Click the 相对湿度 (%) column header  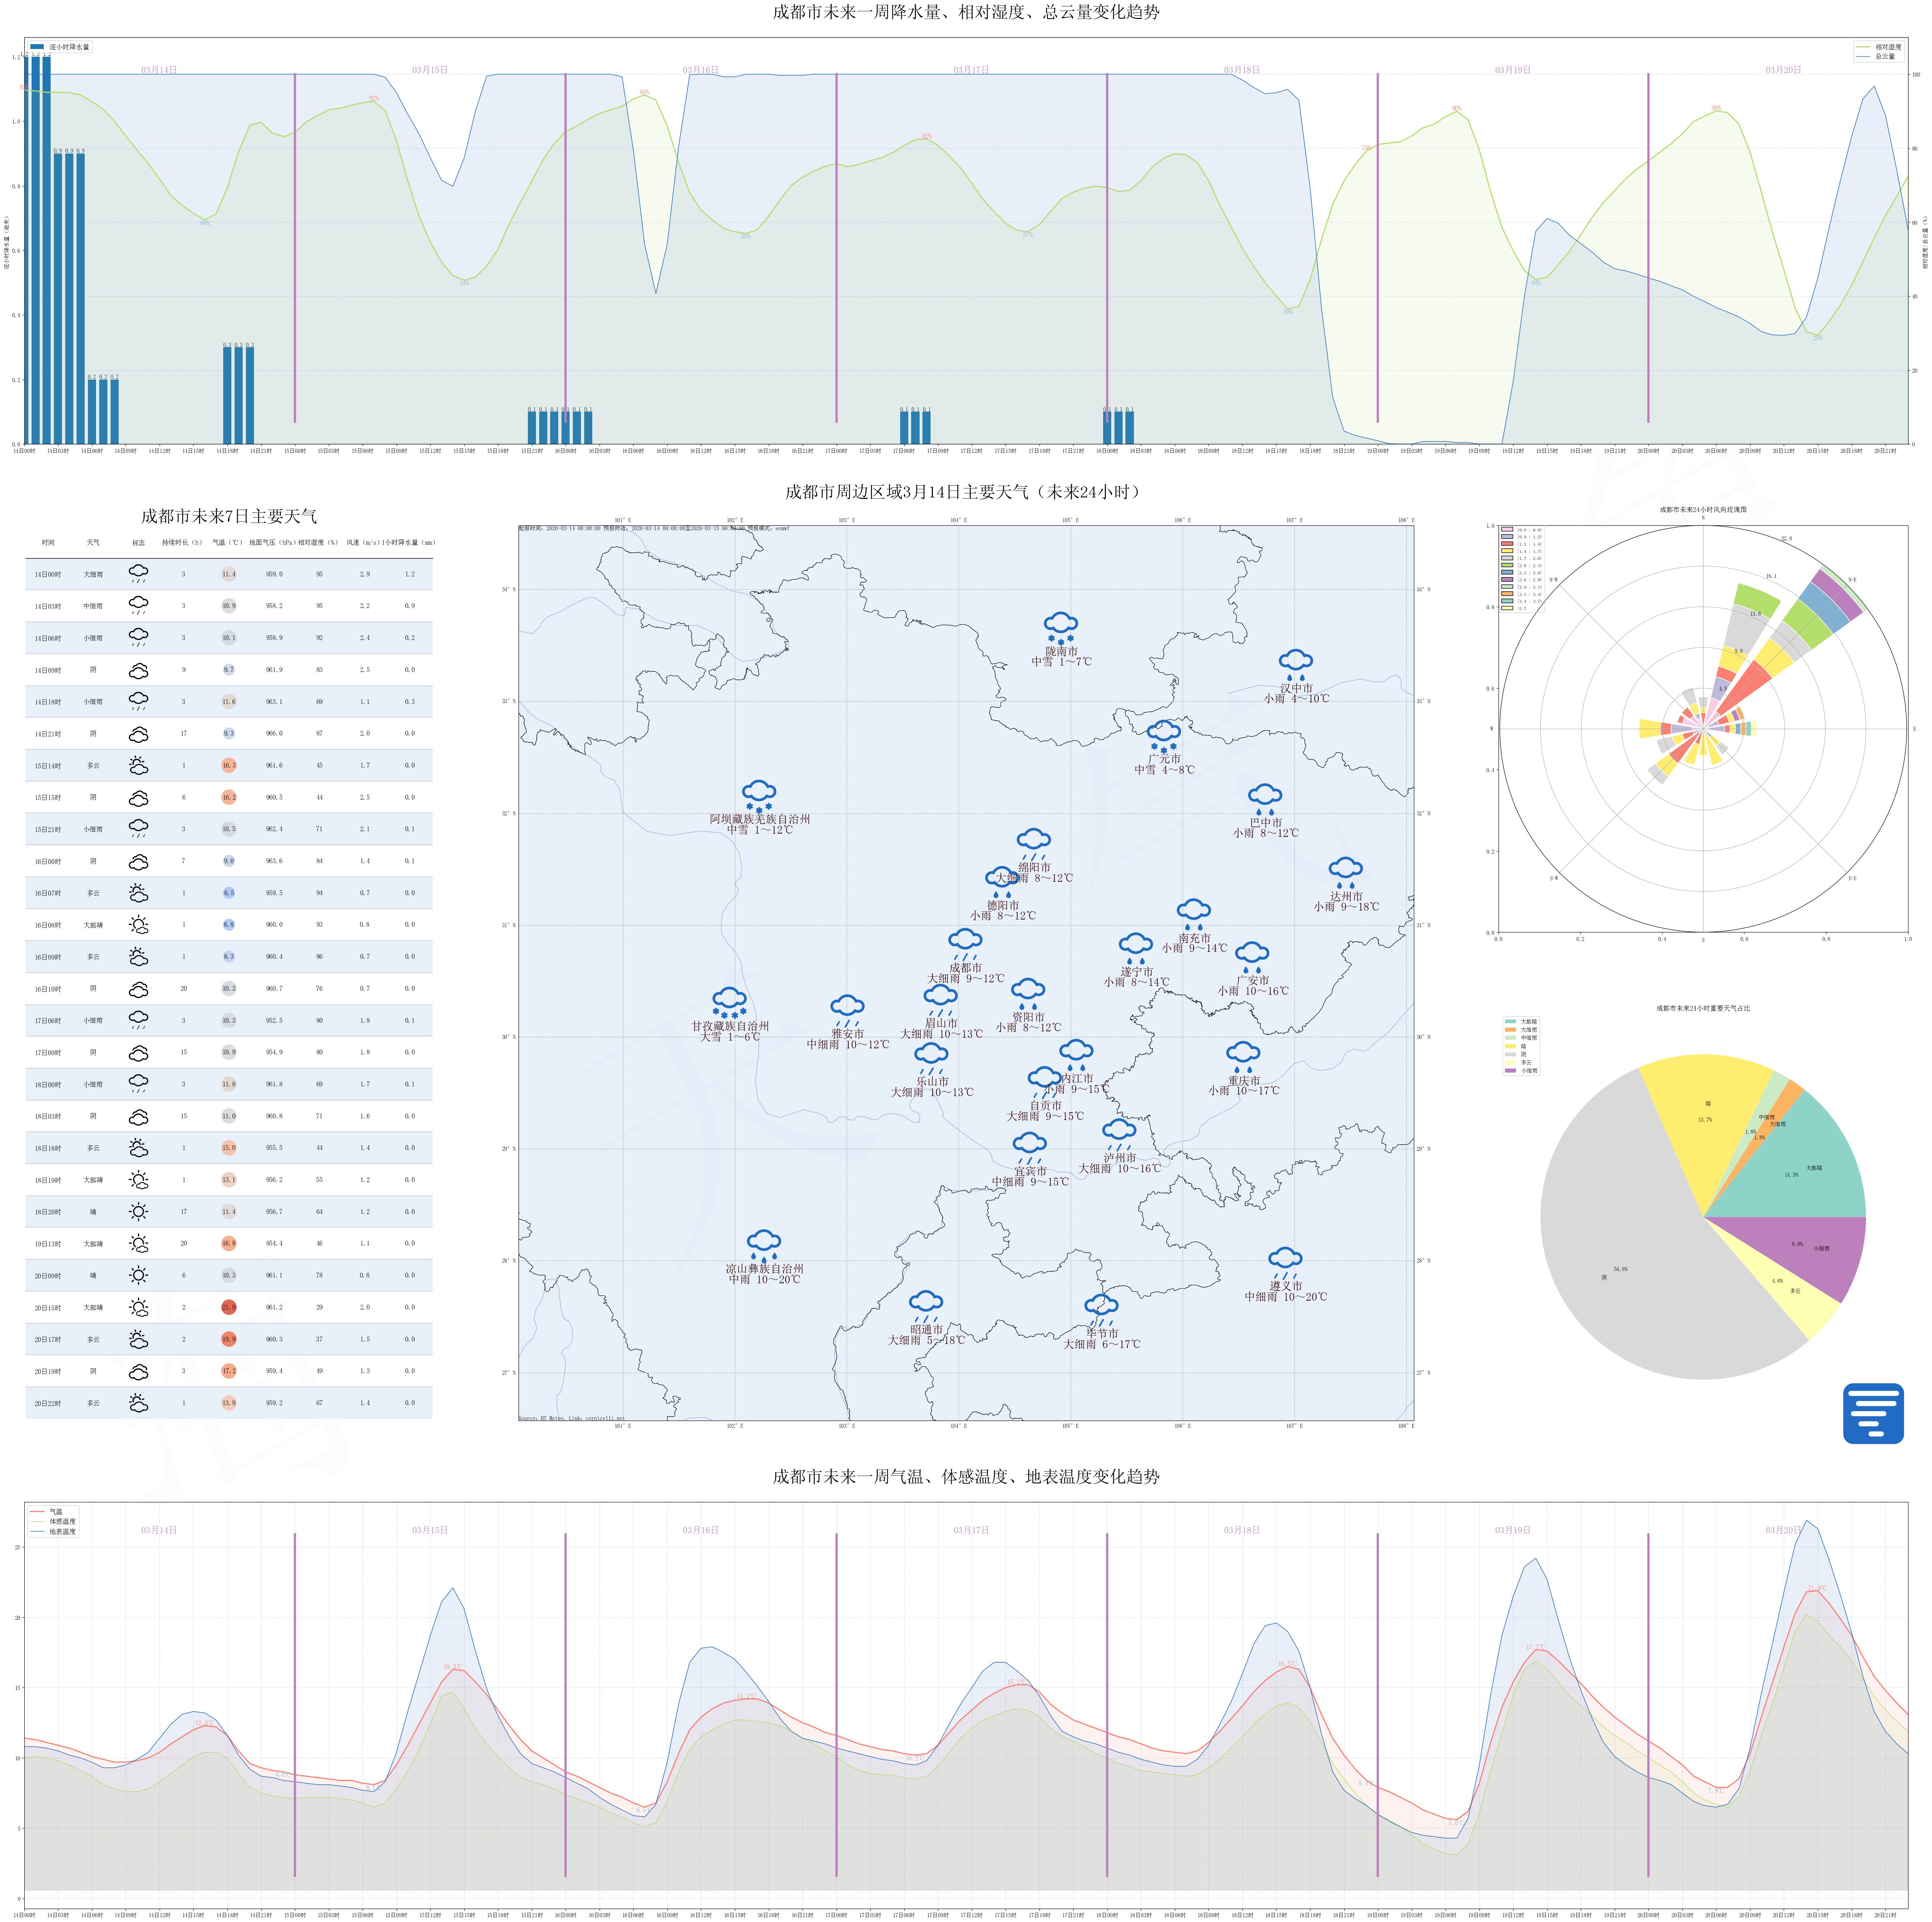(319, 543)
